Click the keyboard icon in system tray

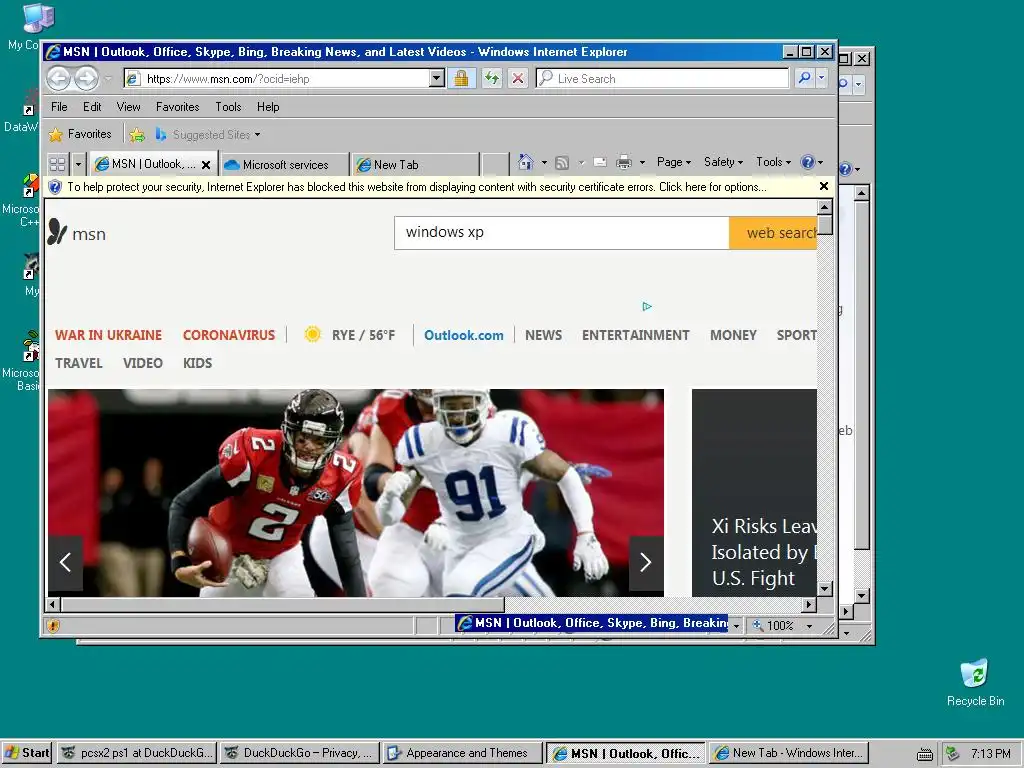[x=924, y=754]
